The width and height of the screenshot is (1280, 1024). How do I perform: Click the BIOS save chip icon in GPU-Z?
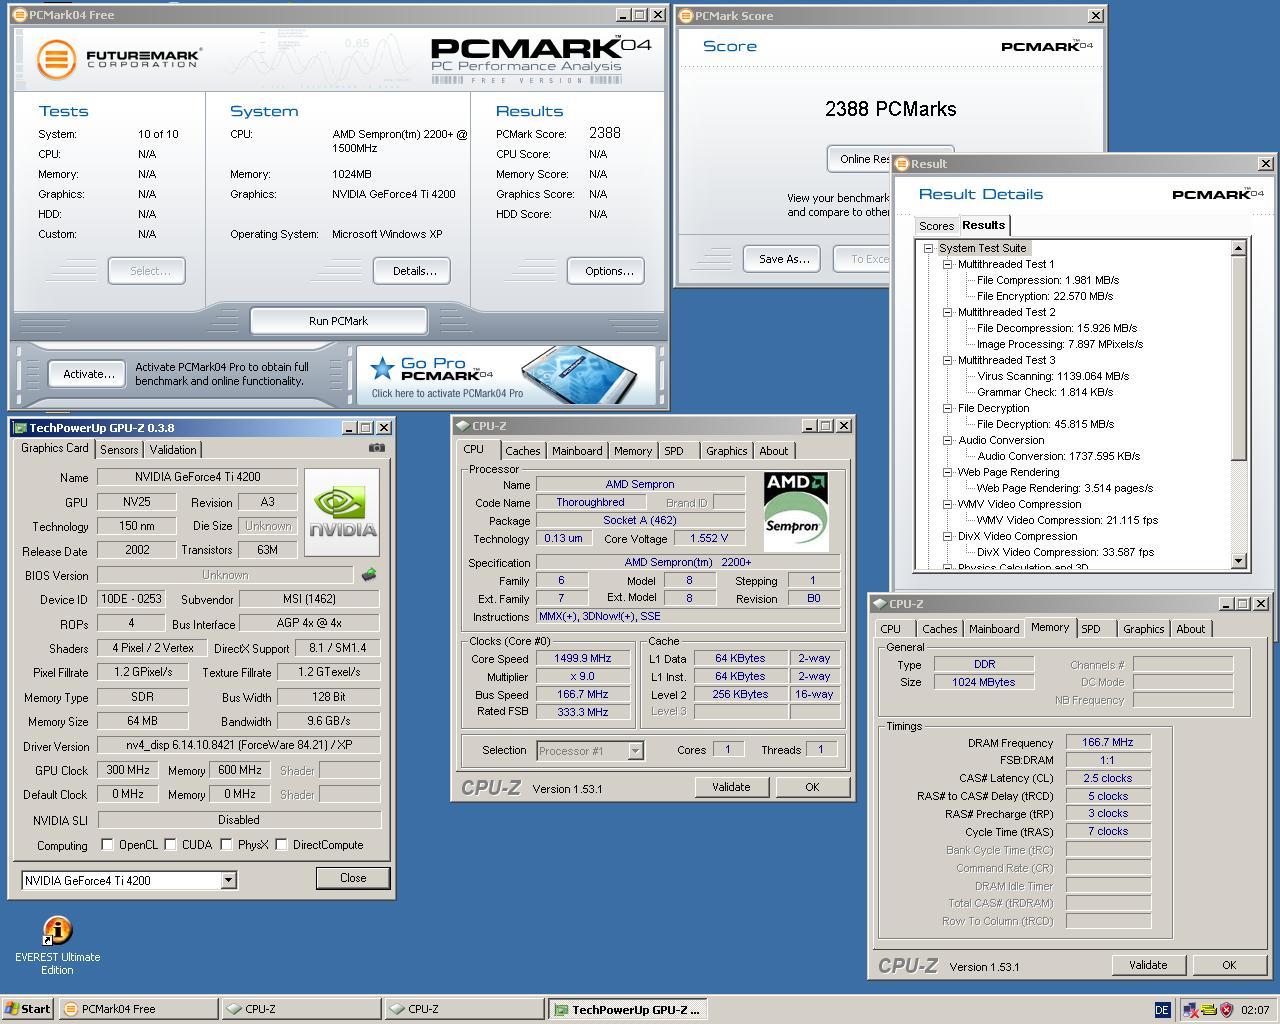(369, 575)
